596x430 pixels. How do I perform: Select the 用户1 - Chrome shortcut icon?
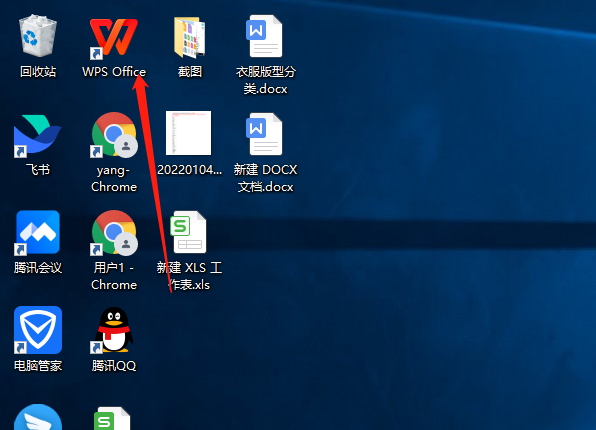pos(114,233)
